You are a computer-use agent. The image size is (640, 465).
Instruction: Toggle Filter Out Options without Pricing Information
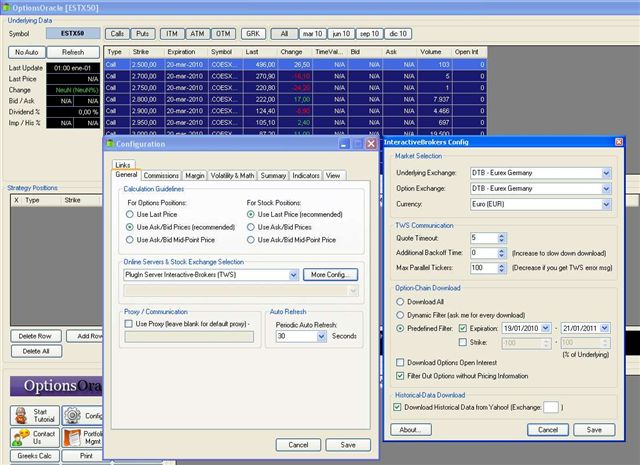tap(401, 375)
